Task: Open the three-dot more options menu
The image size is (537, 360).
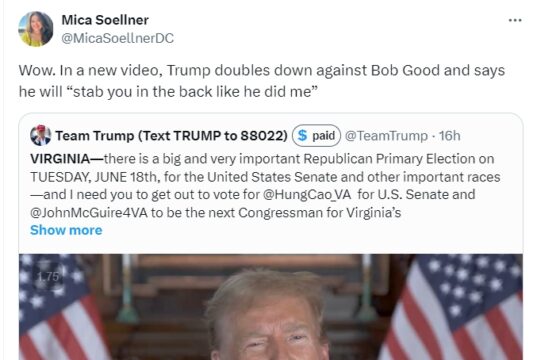Action: 515,21
